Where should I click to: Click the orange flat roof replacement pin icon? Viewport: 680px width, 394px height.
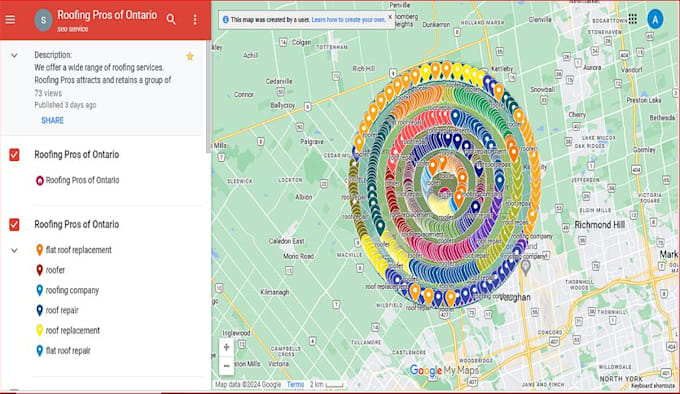point(39,250)
